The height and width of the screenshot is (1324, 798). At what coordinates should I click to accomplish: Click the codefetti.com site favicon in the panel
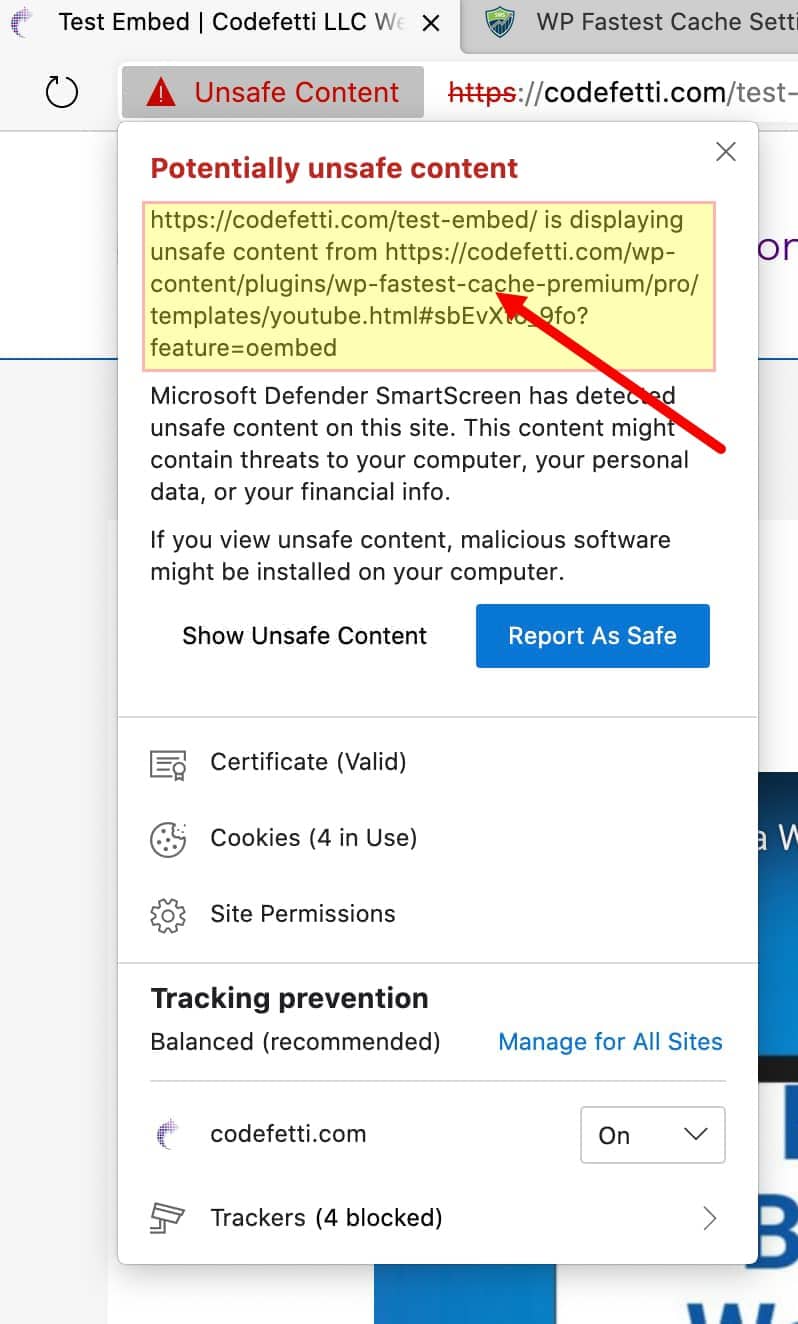[168, 1134]
